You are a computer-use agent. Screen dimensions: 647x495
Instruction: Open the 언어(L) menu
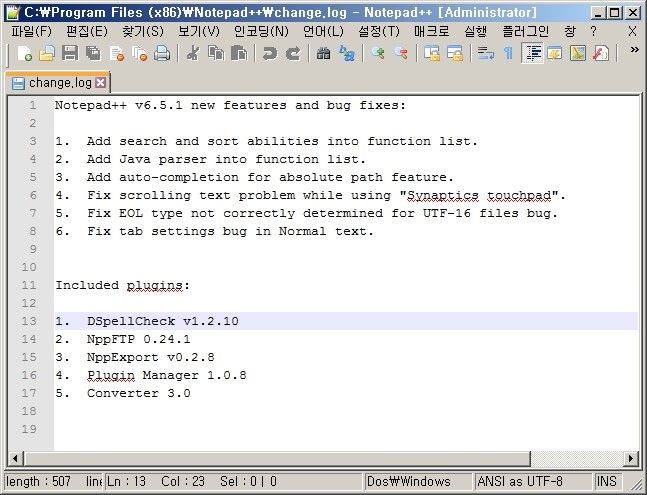[x=323, y=31]
